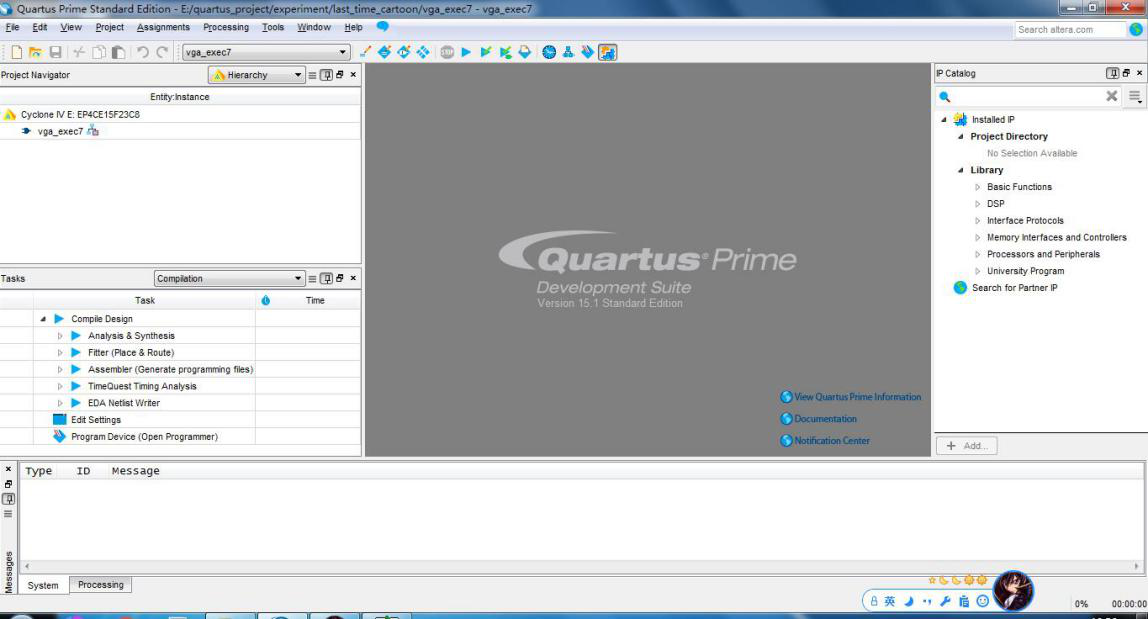
Task: Start Compilation with the blue play toolbar icon
Action: (x=466, y=52)
